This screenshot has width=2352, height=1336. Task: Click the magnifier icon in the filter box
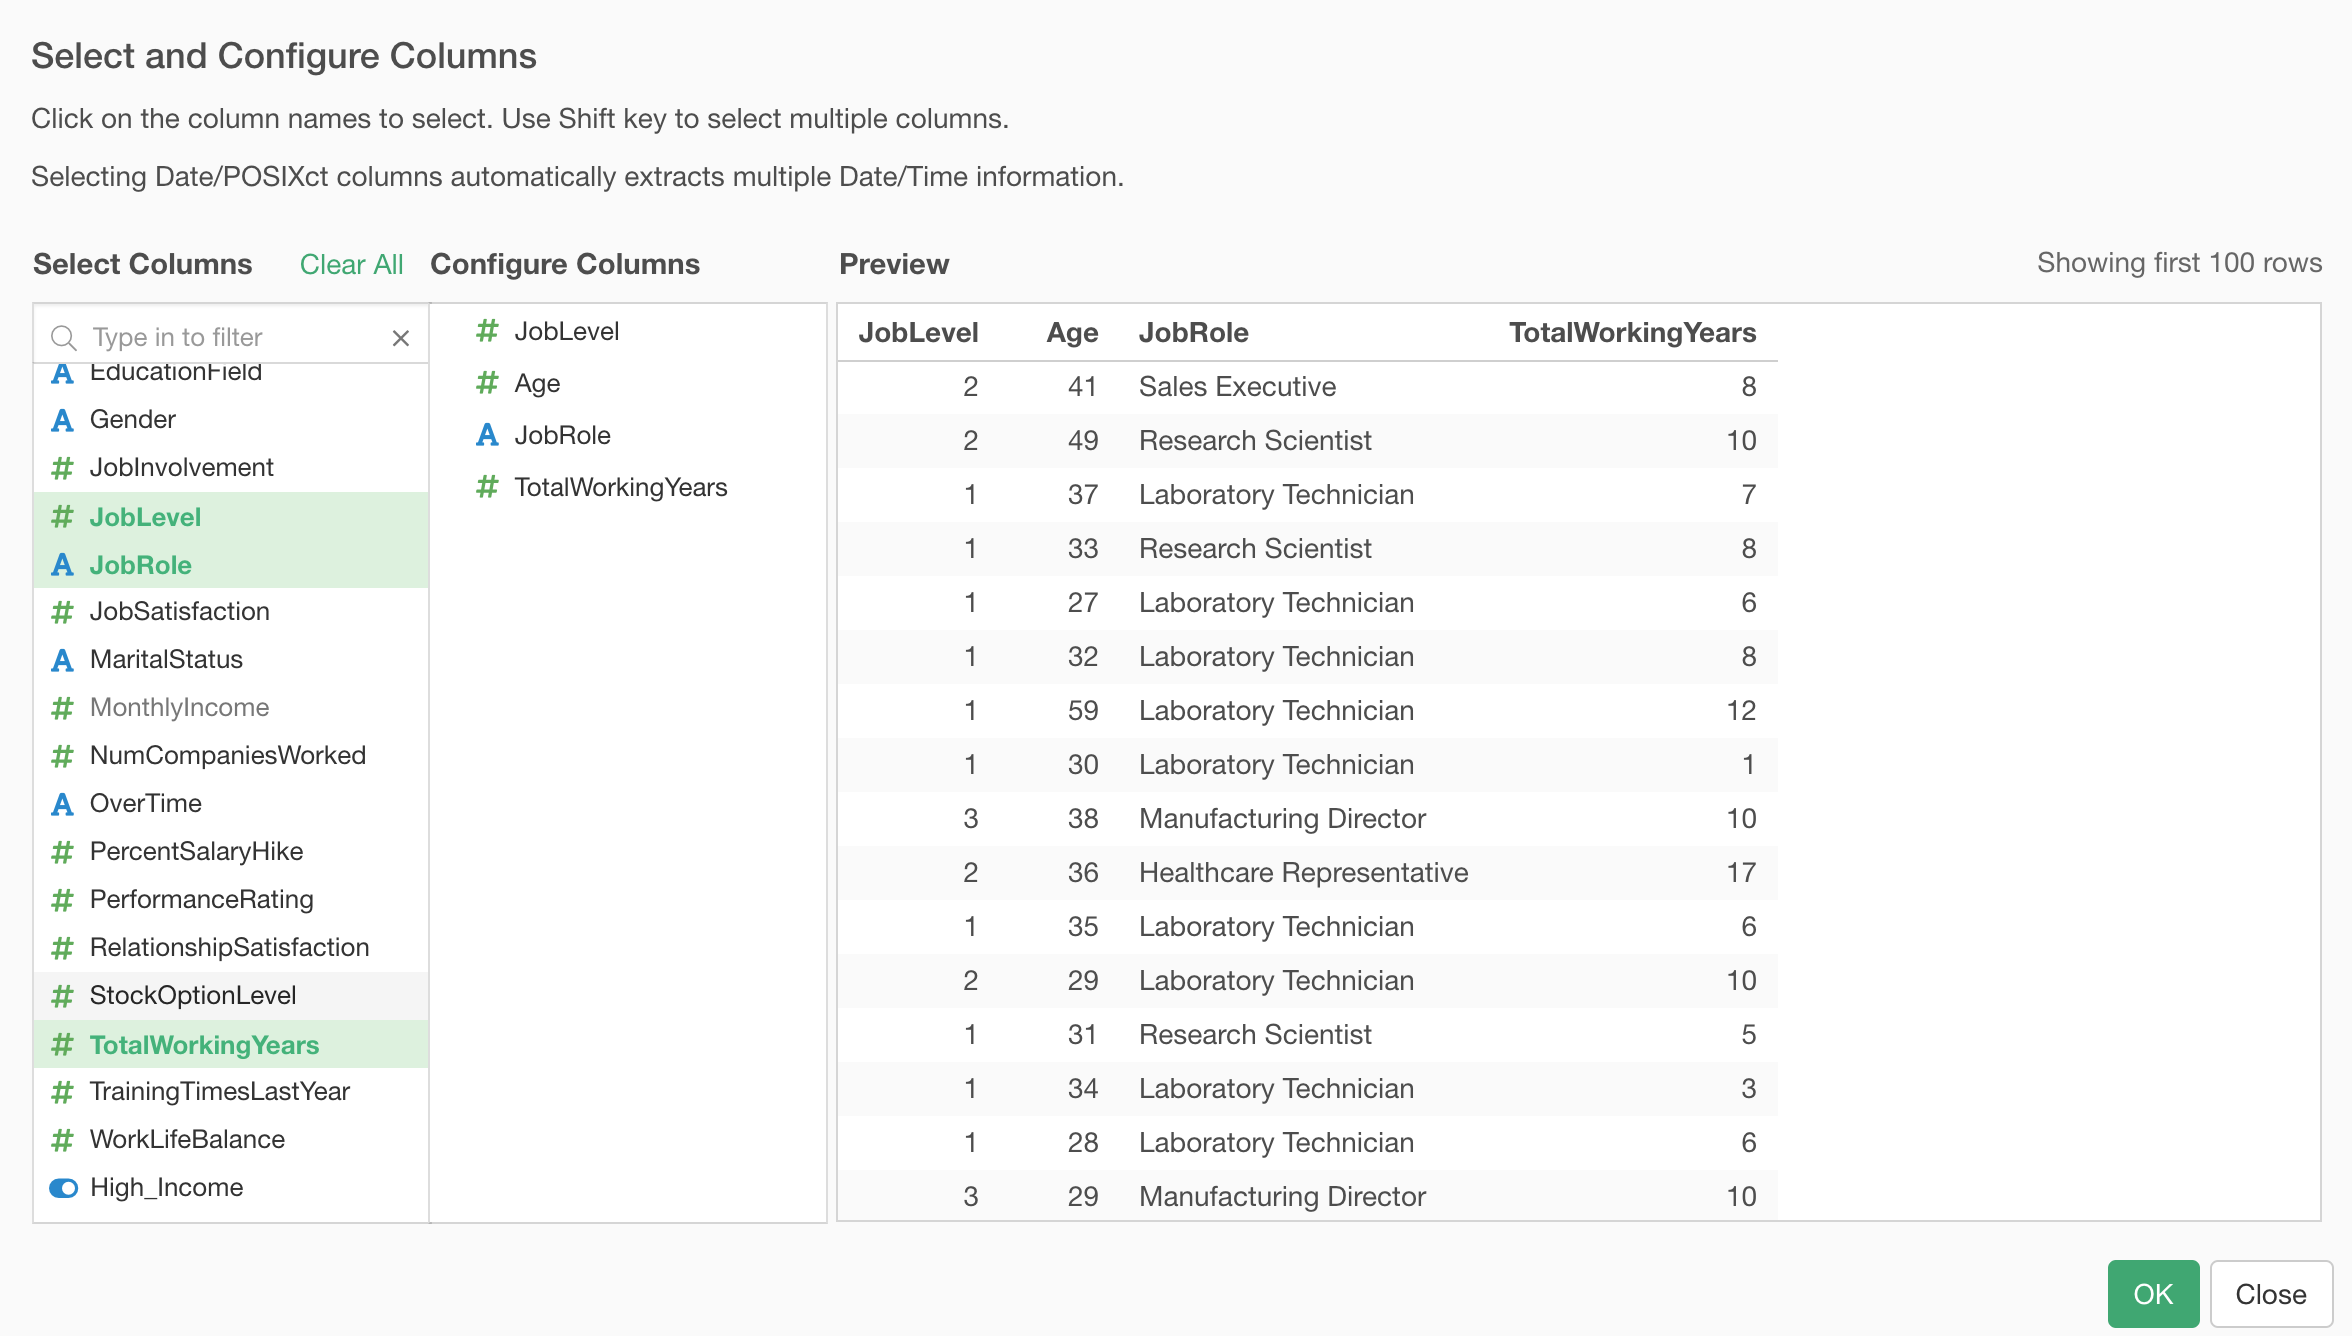(64, 336)
